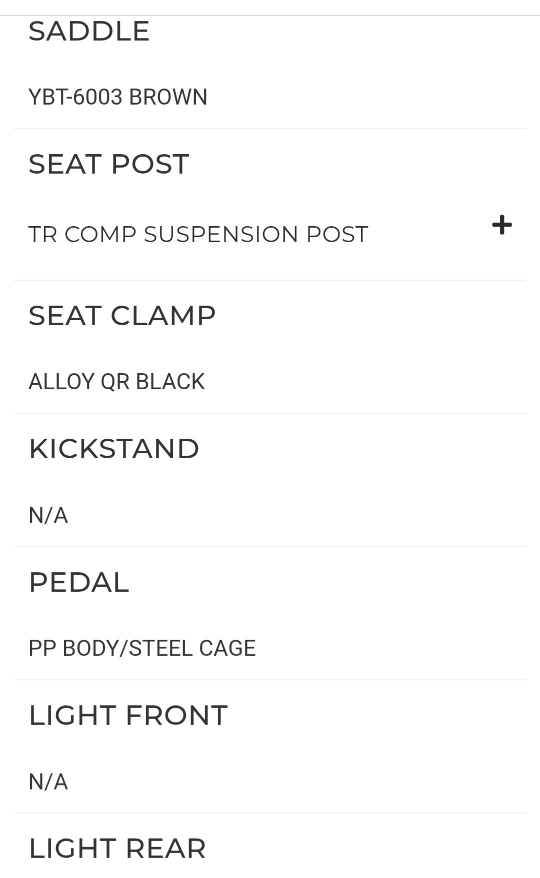Open the TR COMP SUSPENSION POST entry
This screenshot has width=540, height=878.
coord(198,234)
